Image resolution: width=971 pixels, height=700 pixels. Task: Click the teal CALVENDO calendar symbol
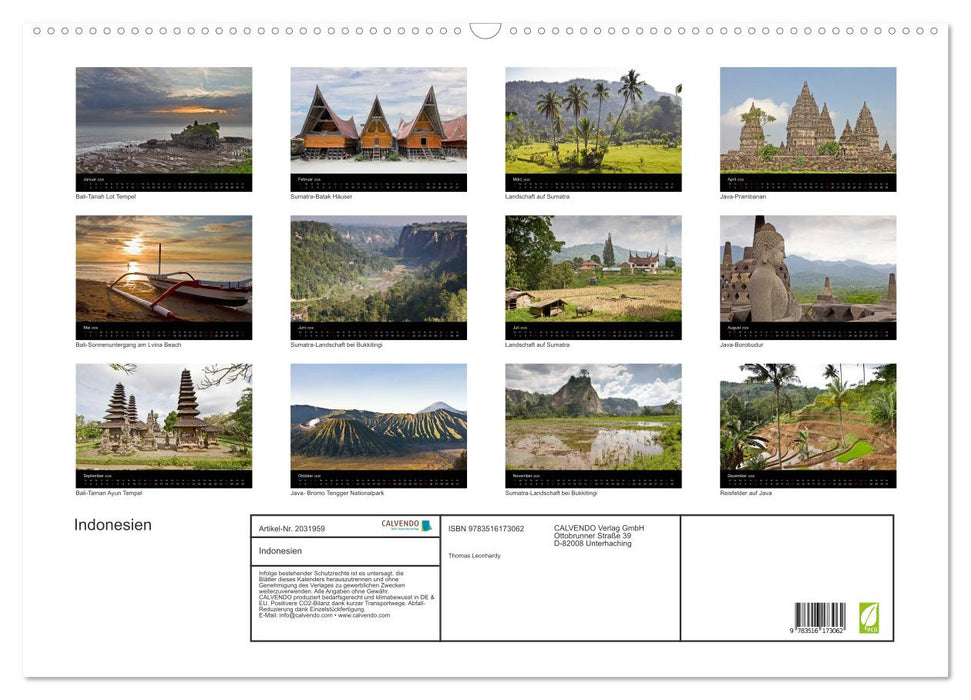pyautogui.click(x=427, y=526)
